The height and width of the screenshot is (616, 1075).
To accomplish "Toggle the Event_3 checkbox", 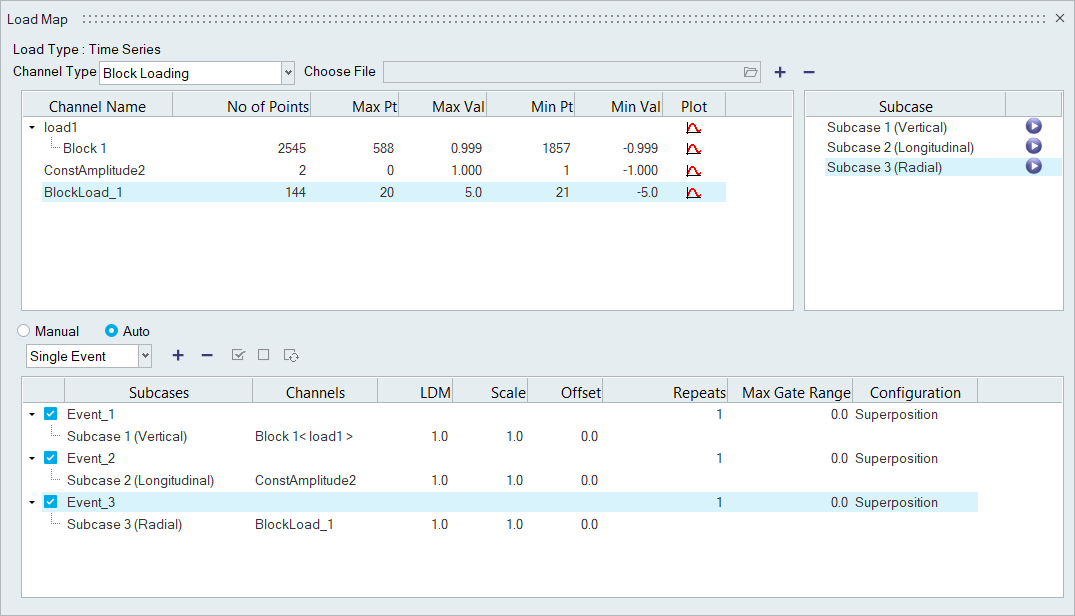I will click(x=51, y=502).
